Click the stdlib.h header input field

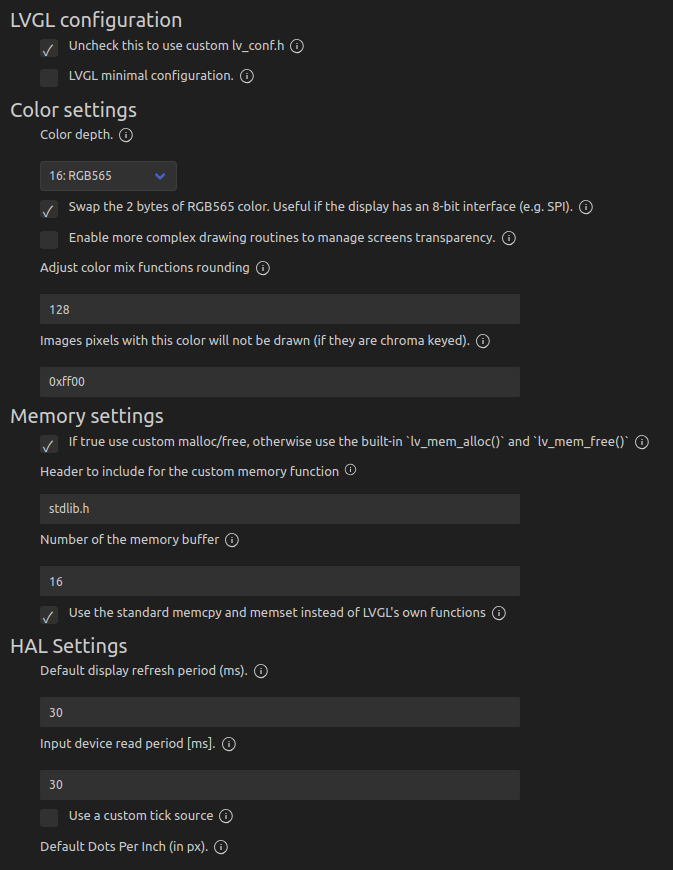pyautogui.click(x=280, y=509)
